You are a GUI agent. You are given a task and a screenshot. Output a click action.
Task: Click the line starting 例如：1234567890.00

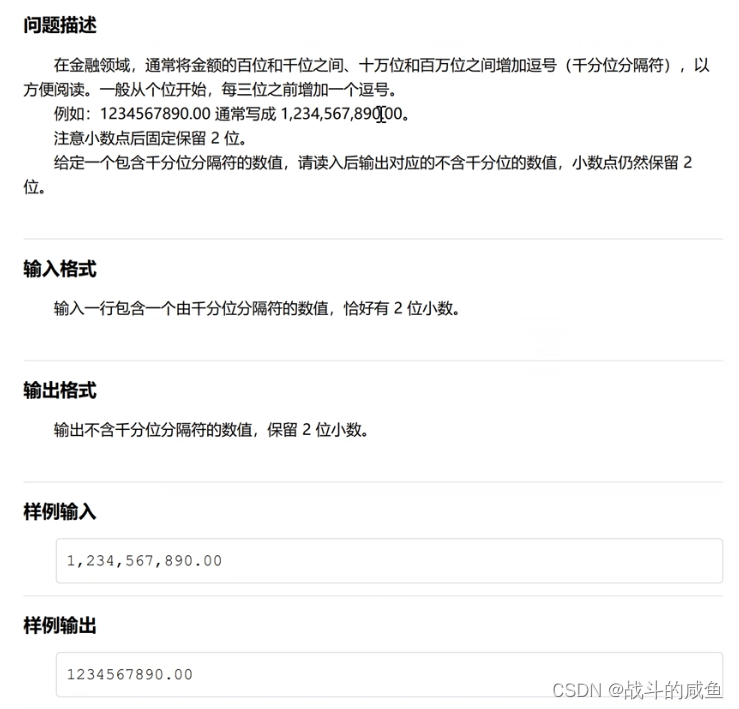coord(231,114)
